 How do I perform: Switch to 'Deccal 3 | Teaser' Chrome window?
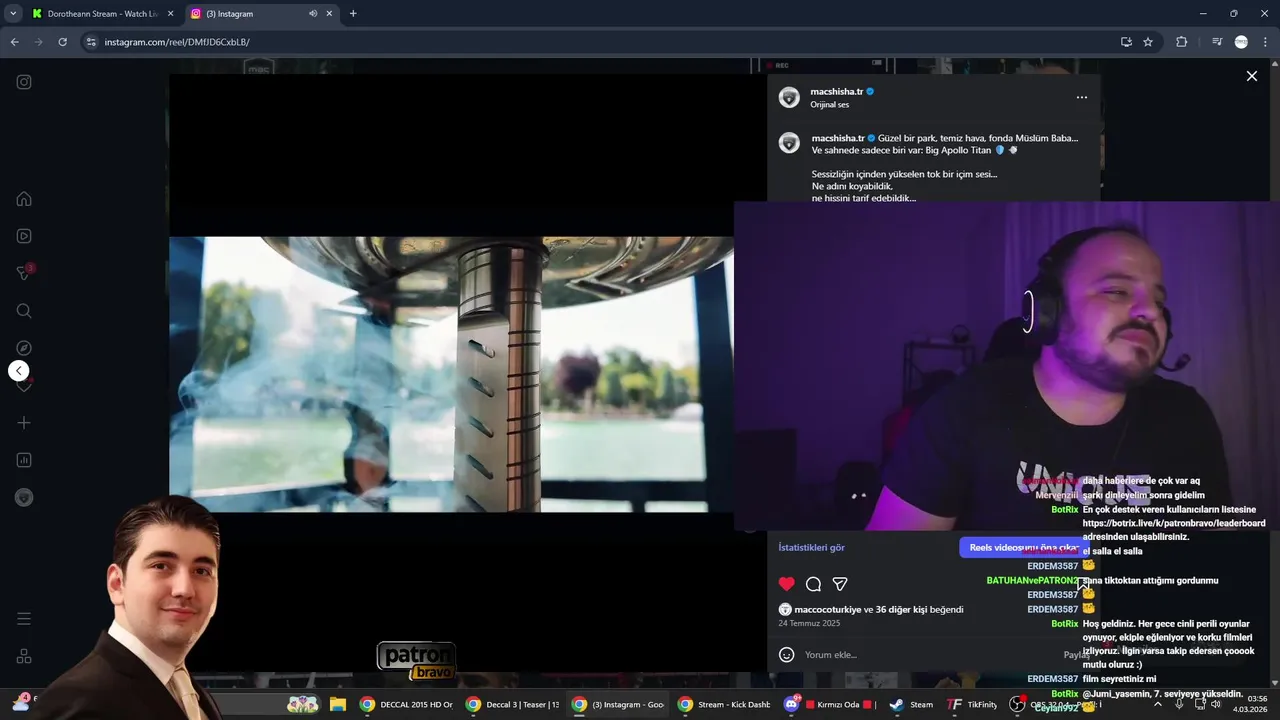tap(513, 704)
